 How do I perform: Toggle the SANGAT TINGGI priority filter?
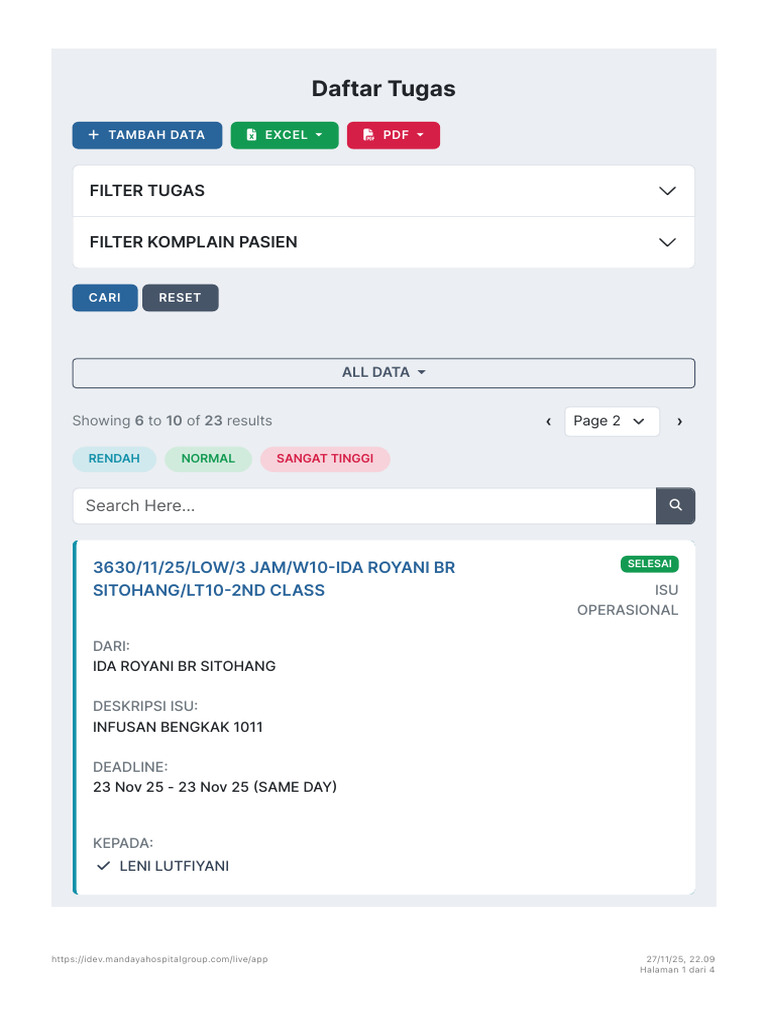[325, 458]
